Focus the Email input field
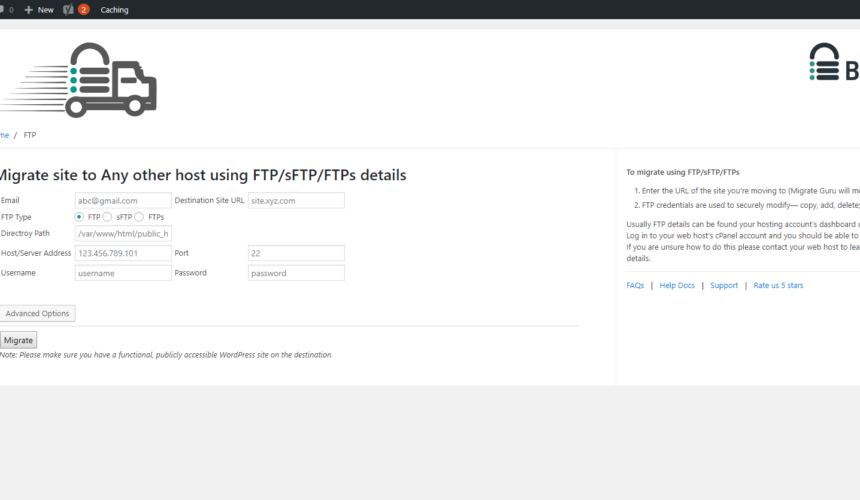This screenshot has height=500, width=860. pos(123,201)
